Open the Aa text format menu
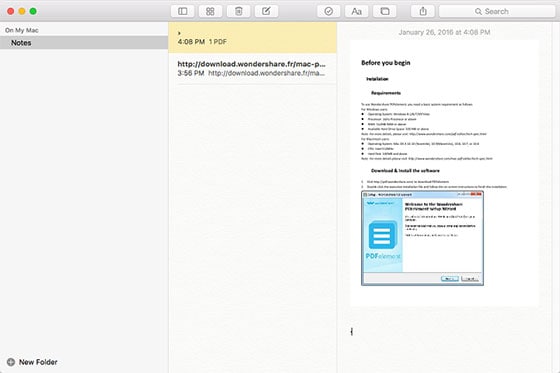 coord(356,11)
